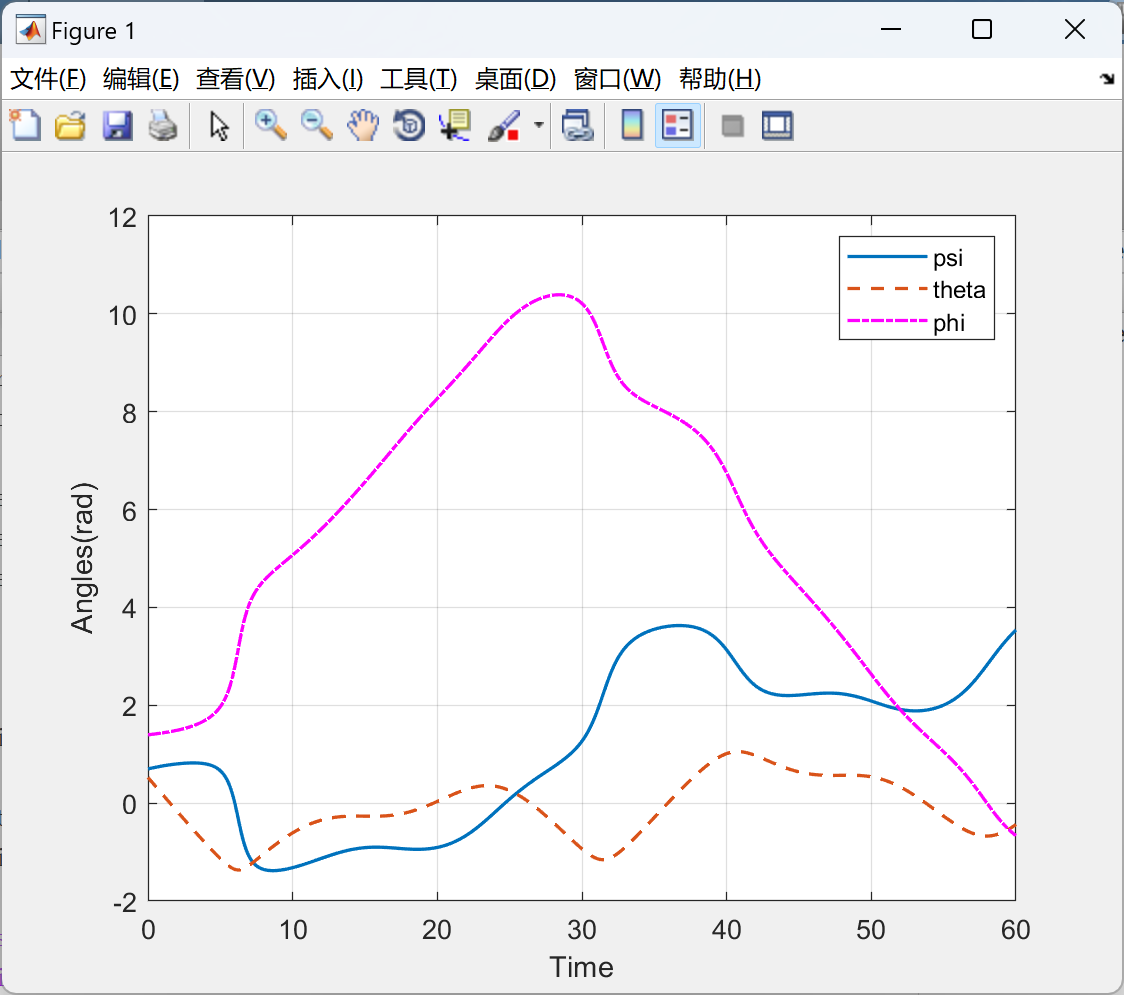Hide plot tools with the gray square icon
Screen dimensions: 1124x995
tap(732, 126)
